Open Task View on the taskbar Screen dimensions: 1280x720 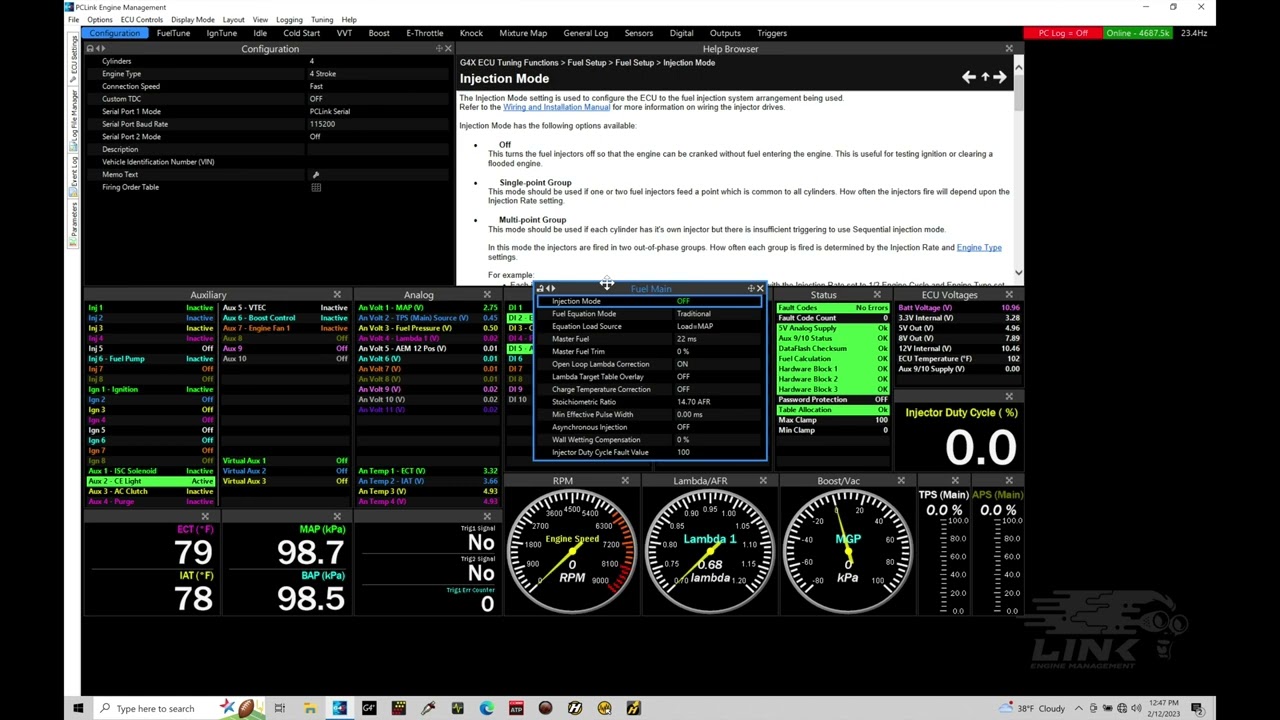pos(280,708)
